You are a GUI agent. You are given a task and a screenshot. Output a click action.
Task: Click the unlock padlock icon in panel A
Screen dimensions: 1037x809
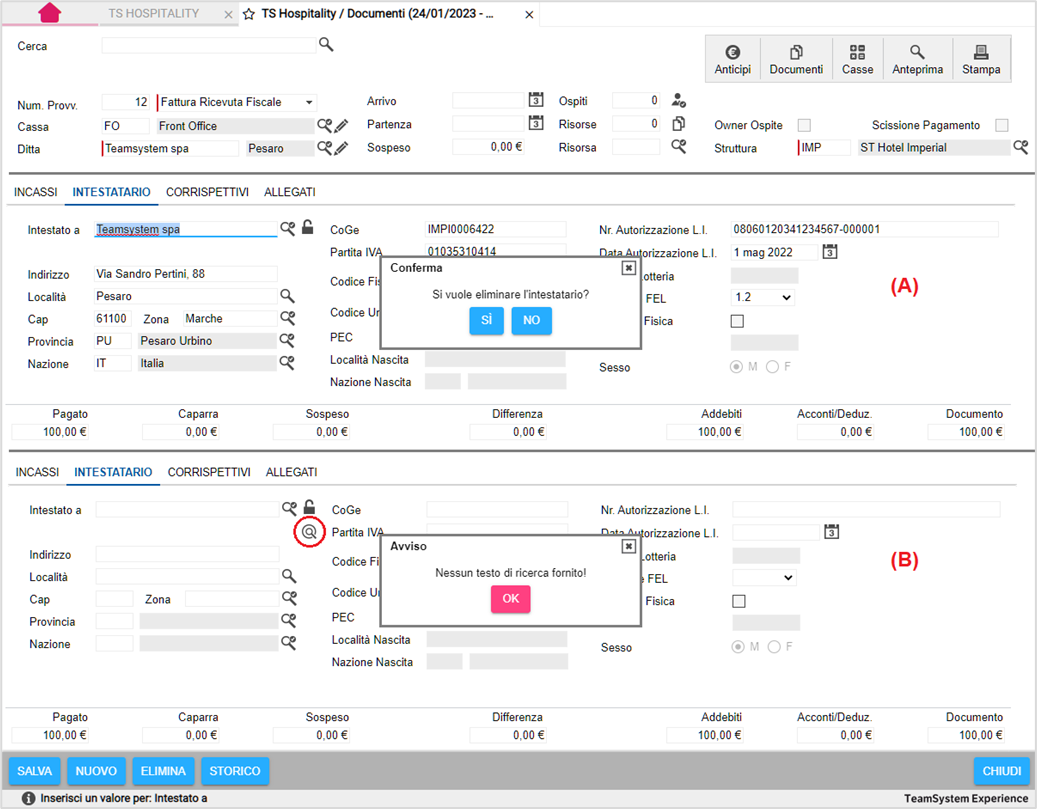pyautogui.click(x=308, y=227)
